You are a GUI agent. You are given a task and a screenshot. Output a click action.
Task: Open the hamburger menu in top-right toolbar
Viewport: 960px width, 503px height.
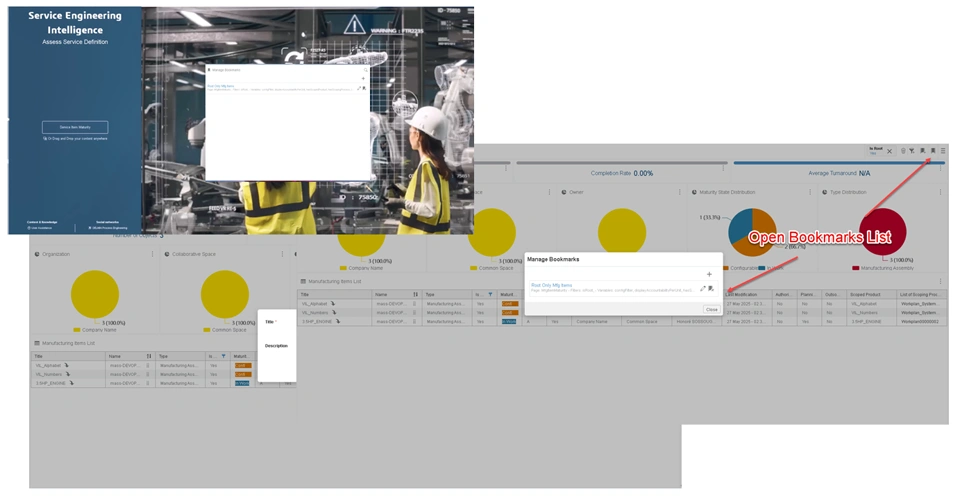pyautogui.click(x=942, y=151)
